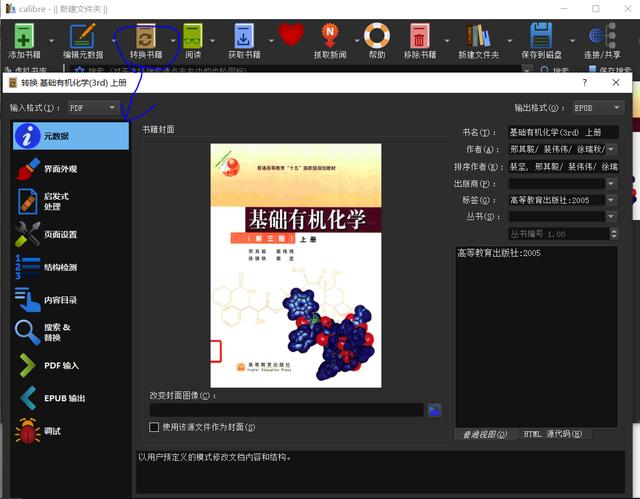Image resolution: width=640 pixels, height=499 pixels.
Task: Expand the 作者 (Author) dropdown arrow
Action: [611, 149]
